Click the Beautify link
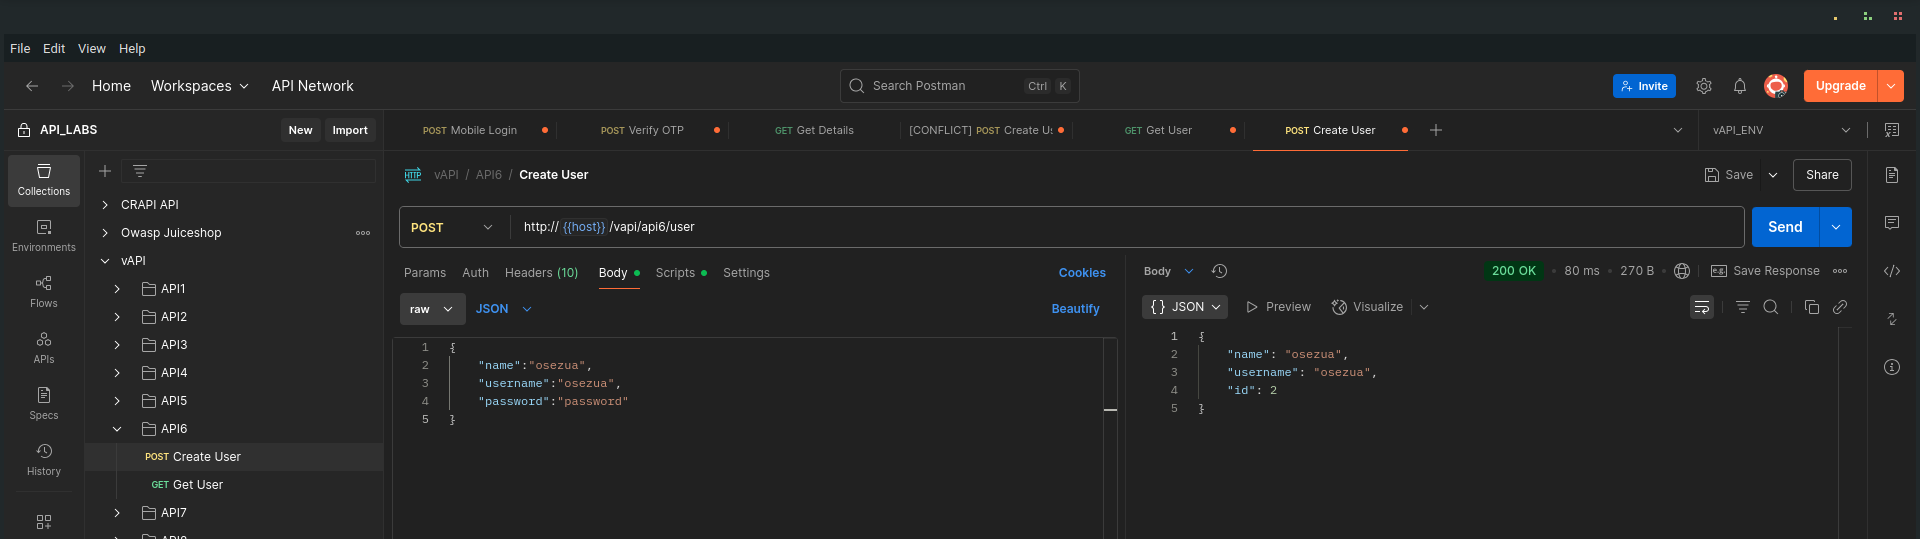The width and height of the screenshot is (1920, 539). 1075,309
